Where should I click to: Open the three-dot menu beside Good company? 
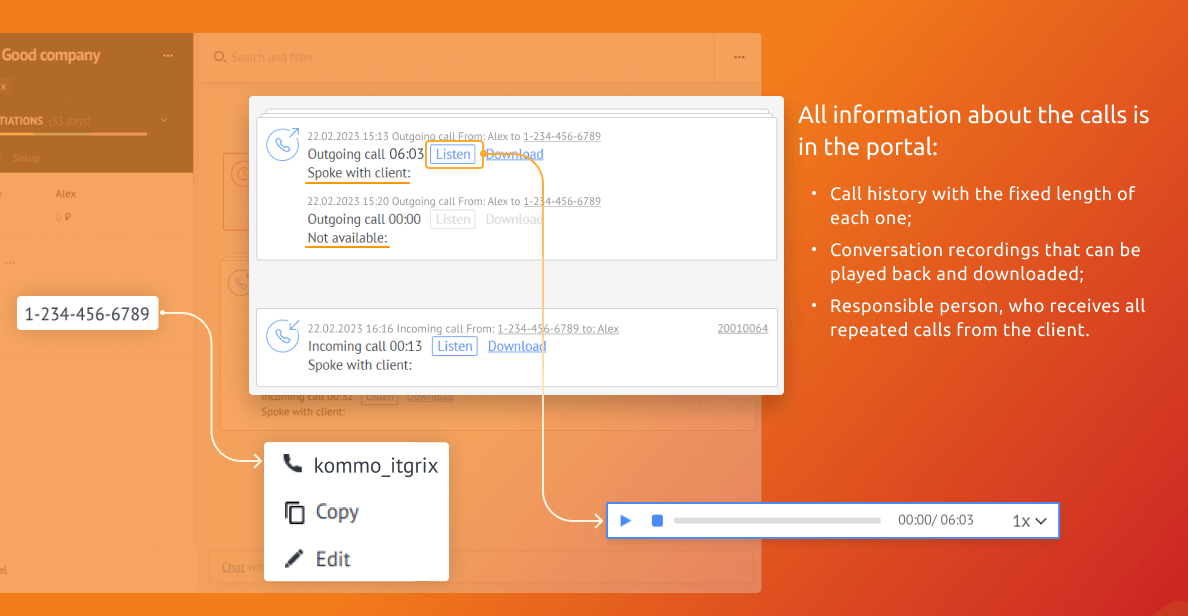168,56
